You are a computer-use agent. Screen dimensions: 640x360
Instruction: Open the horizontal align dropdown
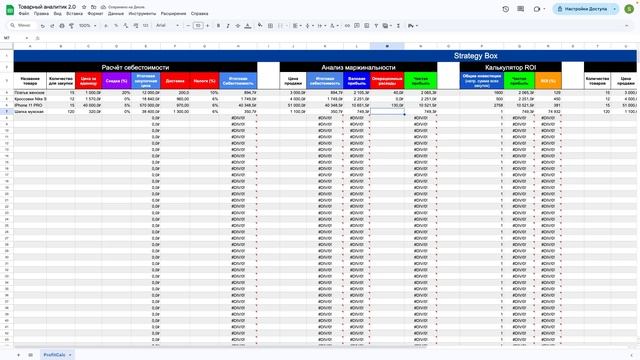click(x=297, y=26)
